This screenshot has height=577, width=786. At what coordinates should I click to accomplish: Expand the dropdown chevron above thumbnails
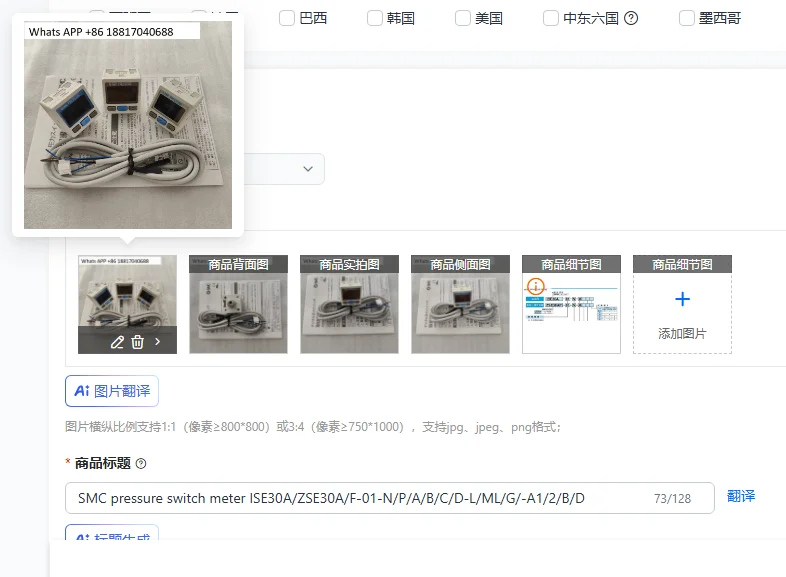pos(308,169)
